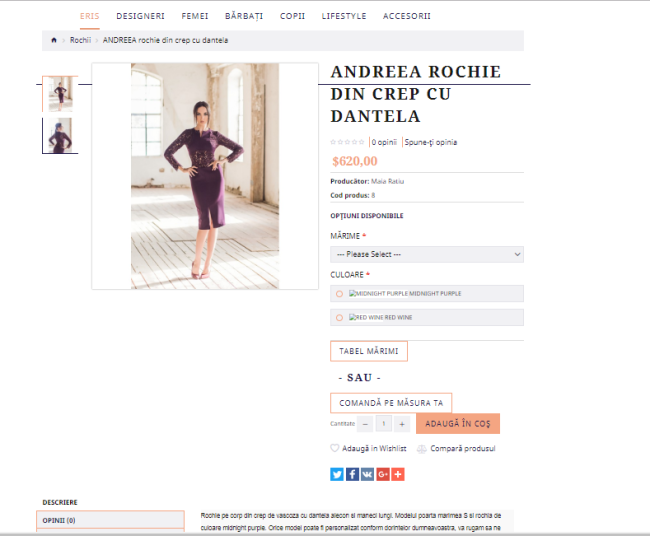Open the Accesorii menu
Image resolution: width=650 pixels, height=536 pixels.
click(407, 16)
